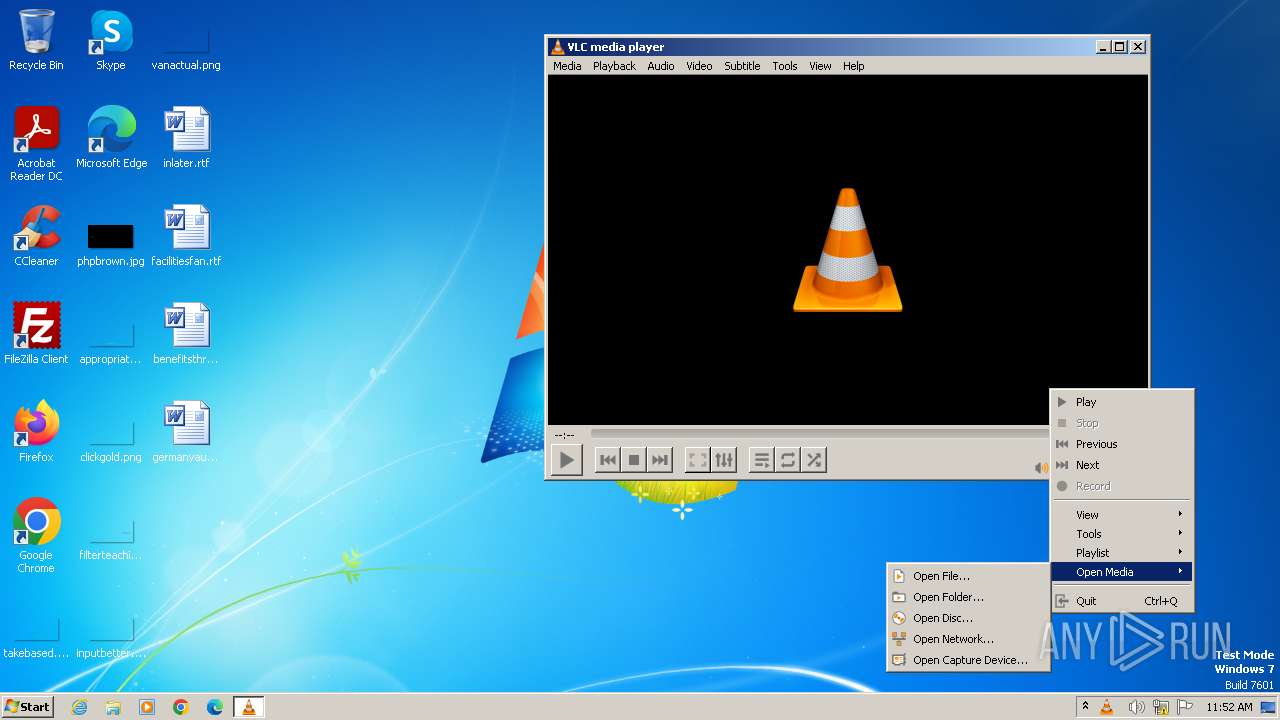Open the Video menu

(699, 66)
